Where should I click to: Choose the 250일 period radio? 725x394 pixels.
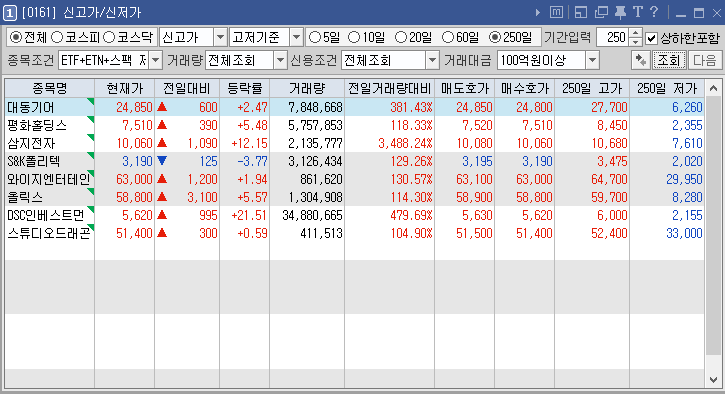pyautogui.click(x=495, y=37)
